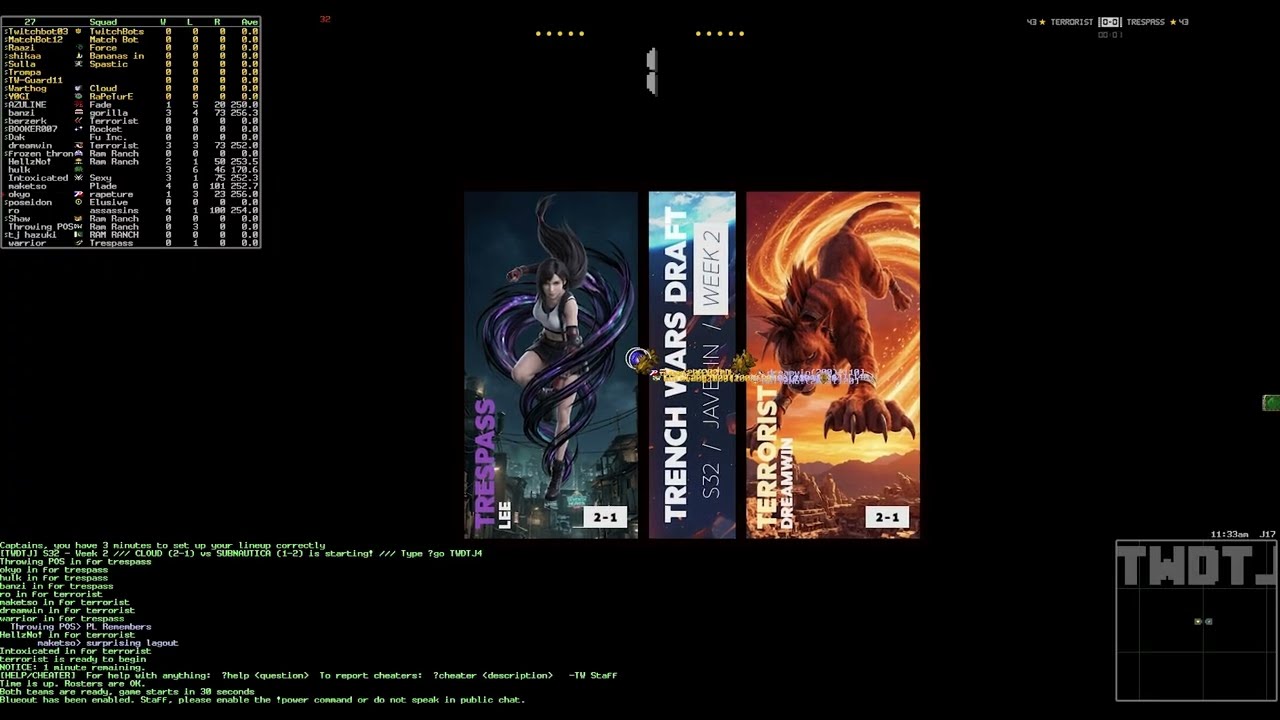Select the Ave column header
1280x720 pixels.
tap(249, 22)
